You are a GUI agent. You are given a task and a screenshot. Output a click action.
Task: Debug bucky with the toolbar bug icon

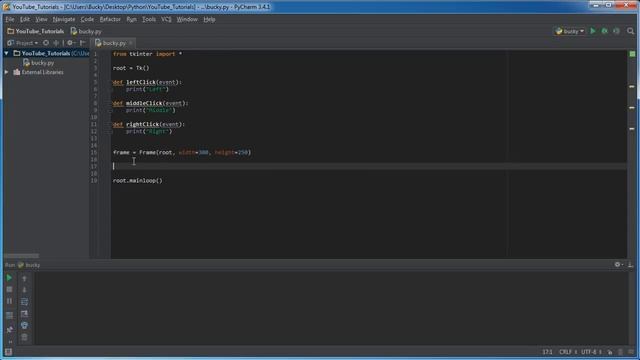coord(604,31)
